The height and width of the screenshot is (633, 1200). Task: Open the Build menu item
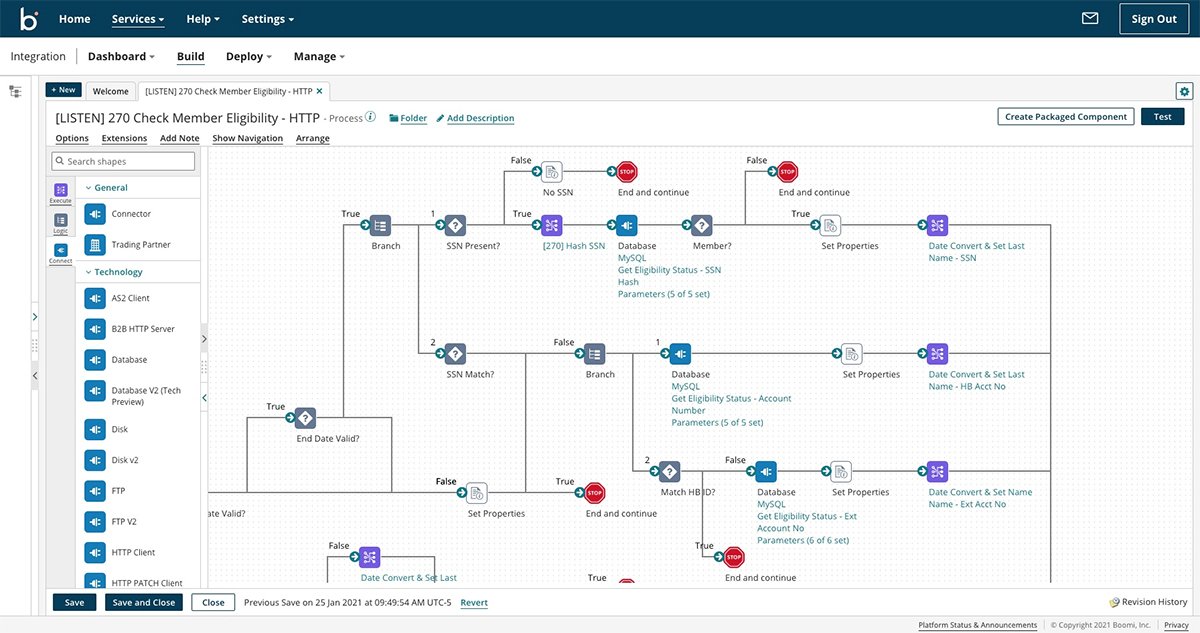click(190, 57)
